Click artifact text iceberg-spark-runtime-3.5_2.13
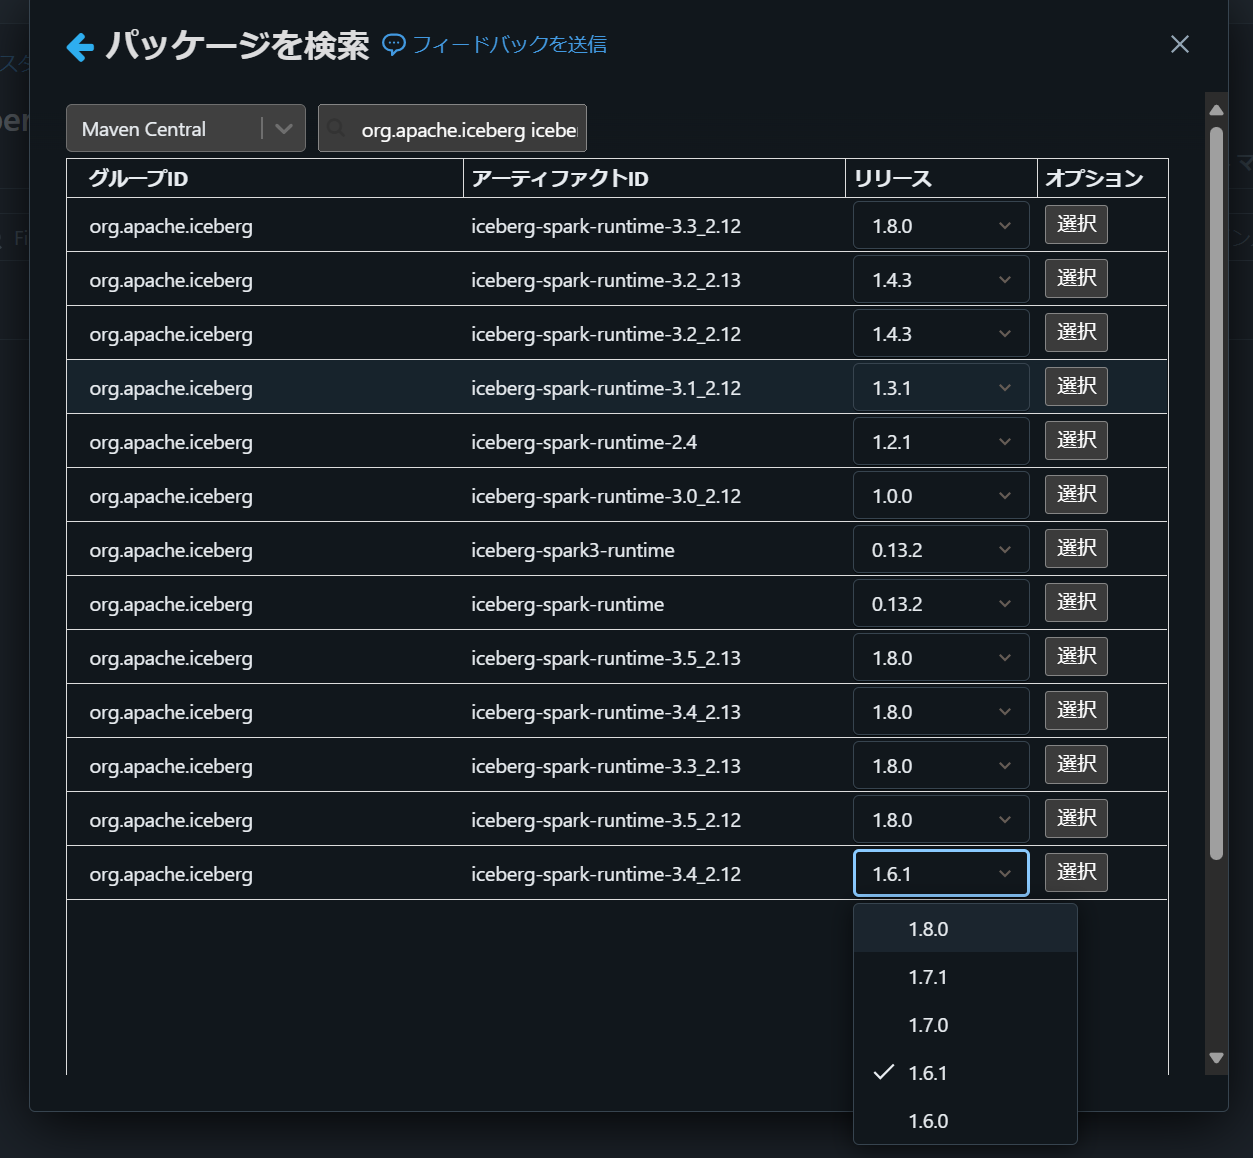 click(x=606, y=658)
